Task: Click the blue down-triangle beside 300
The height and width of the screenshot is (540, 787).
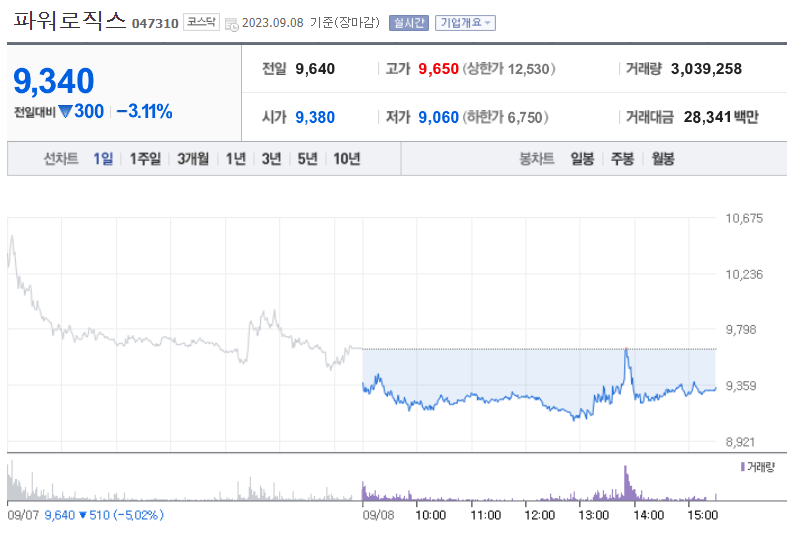Action: coord(65,111)
